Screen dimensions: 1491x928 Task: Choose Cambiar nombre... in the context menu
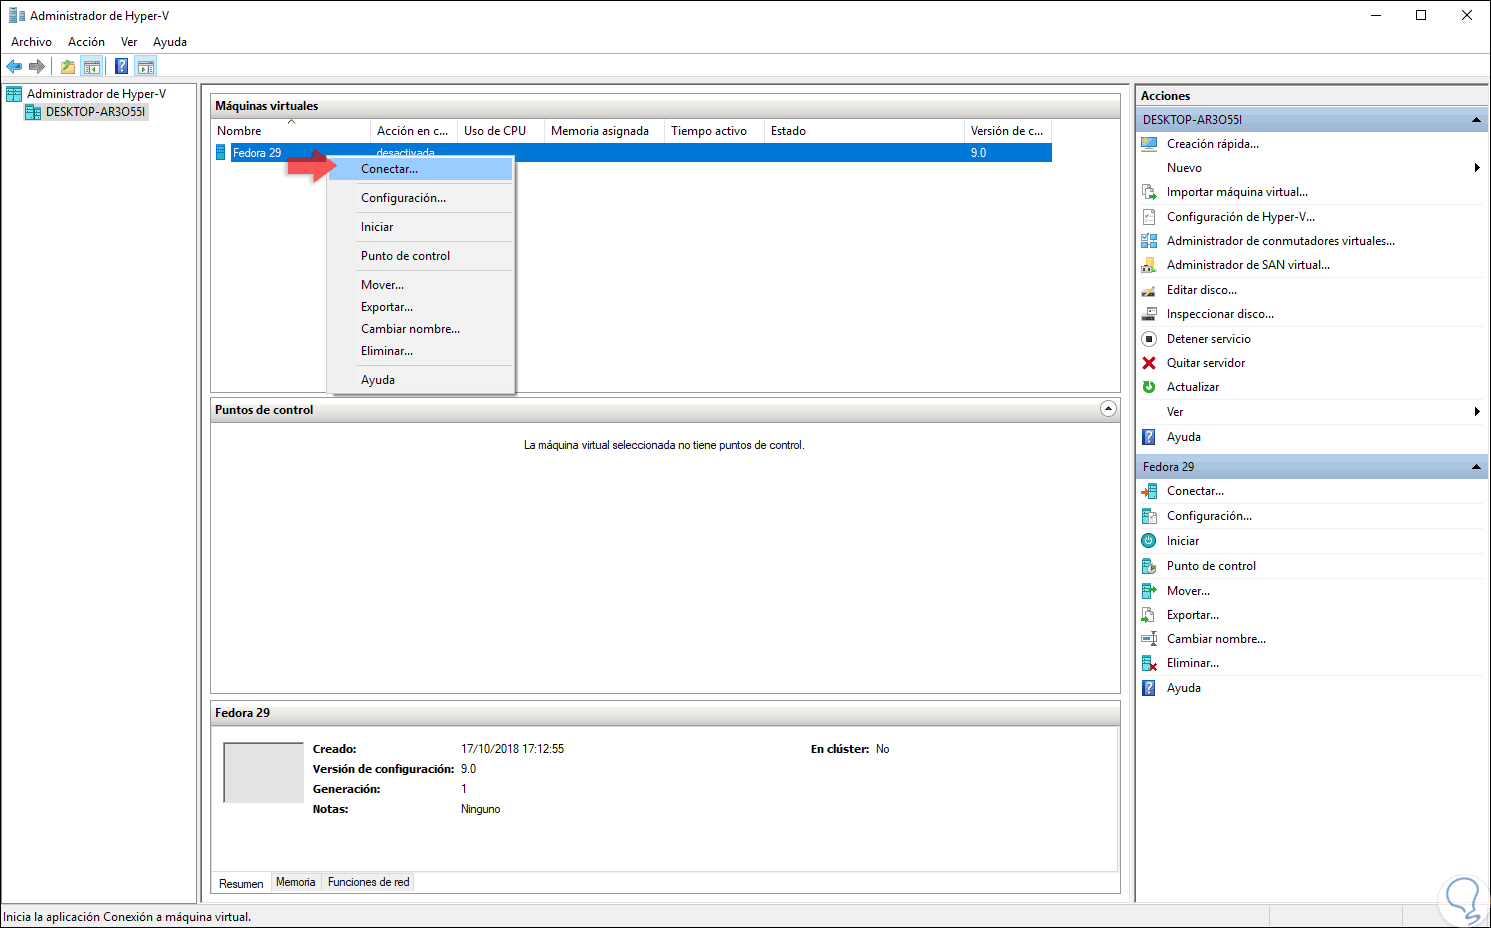tap(420, 329)
